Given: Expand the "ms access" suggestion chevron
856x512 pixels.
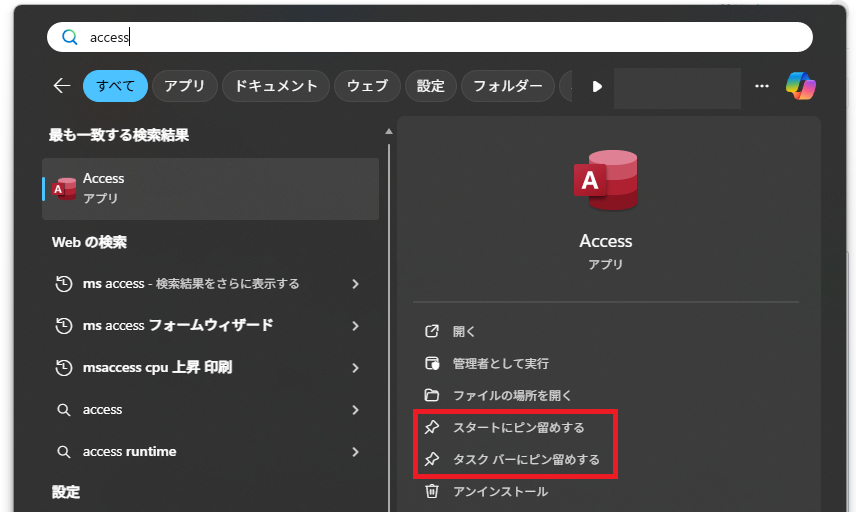Looking at the screenshot, I should point(355,284).
